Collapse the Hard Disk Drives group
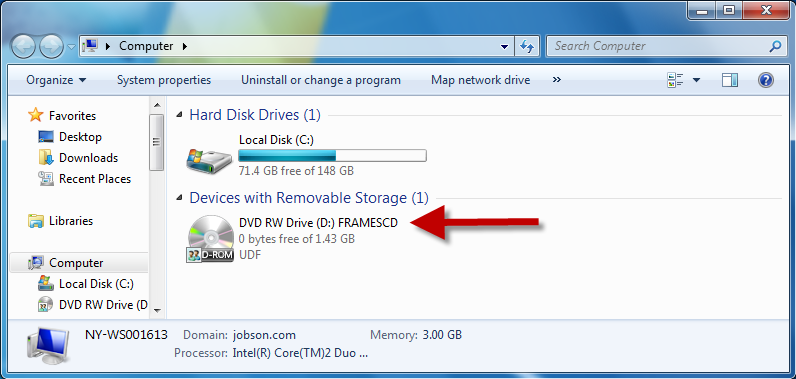 pyautogui.click(x=179, y=115)
